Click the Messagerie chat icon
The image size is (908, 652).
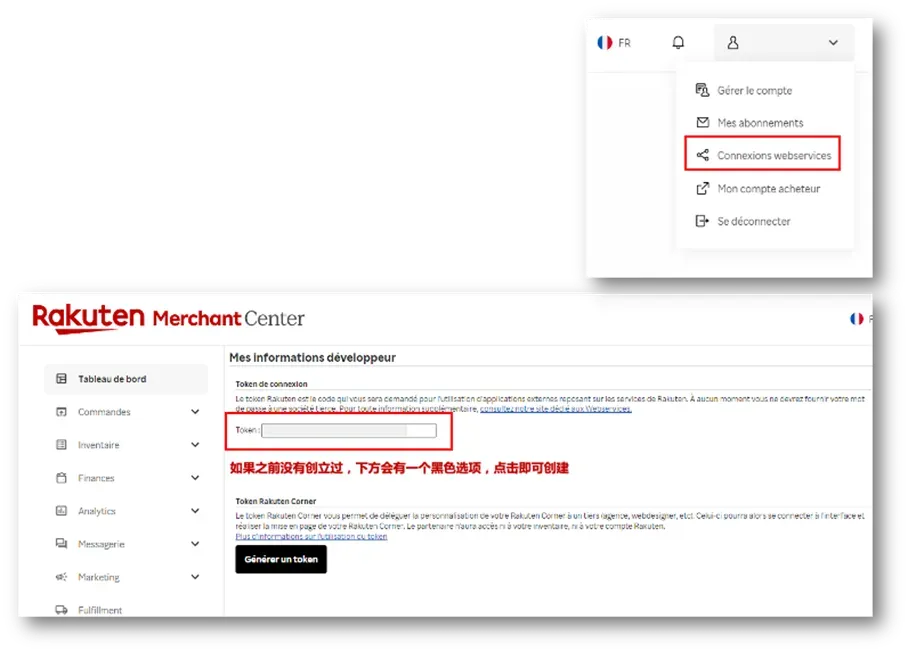[61, 544]
